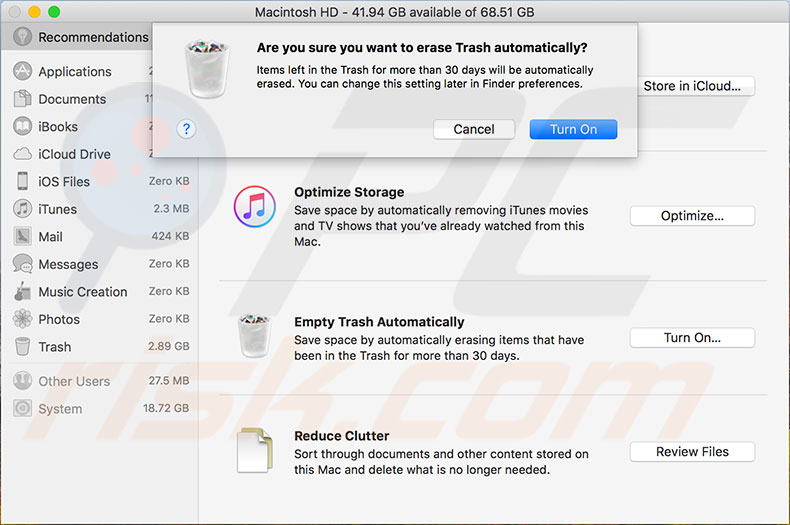This screenshot has height=525, width=790.
Task: Click the Applications sidebar icon
Action: point(22,71)
